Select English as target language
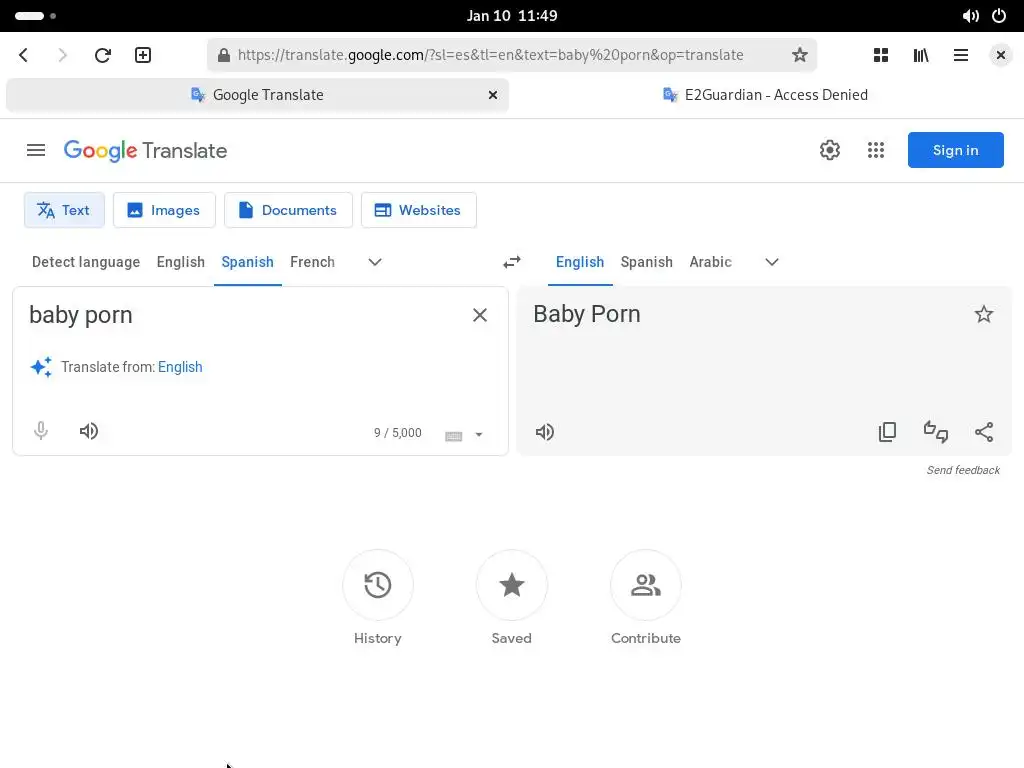This screenshot has width=1024, height=768. [580, 262]
